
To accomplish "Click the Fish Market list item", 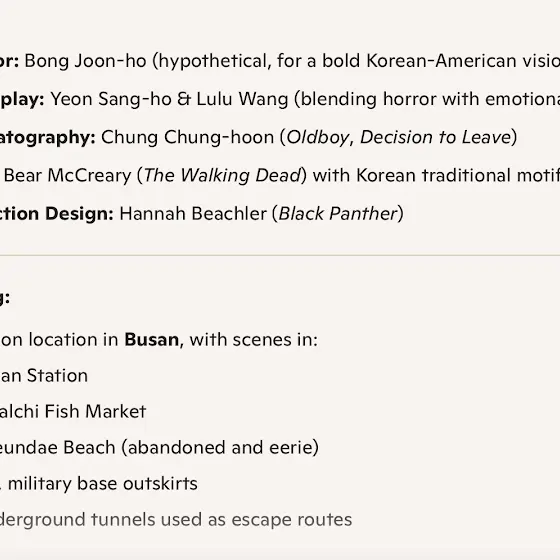I will click(x=73, y=411).
